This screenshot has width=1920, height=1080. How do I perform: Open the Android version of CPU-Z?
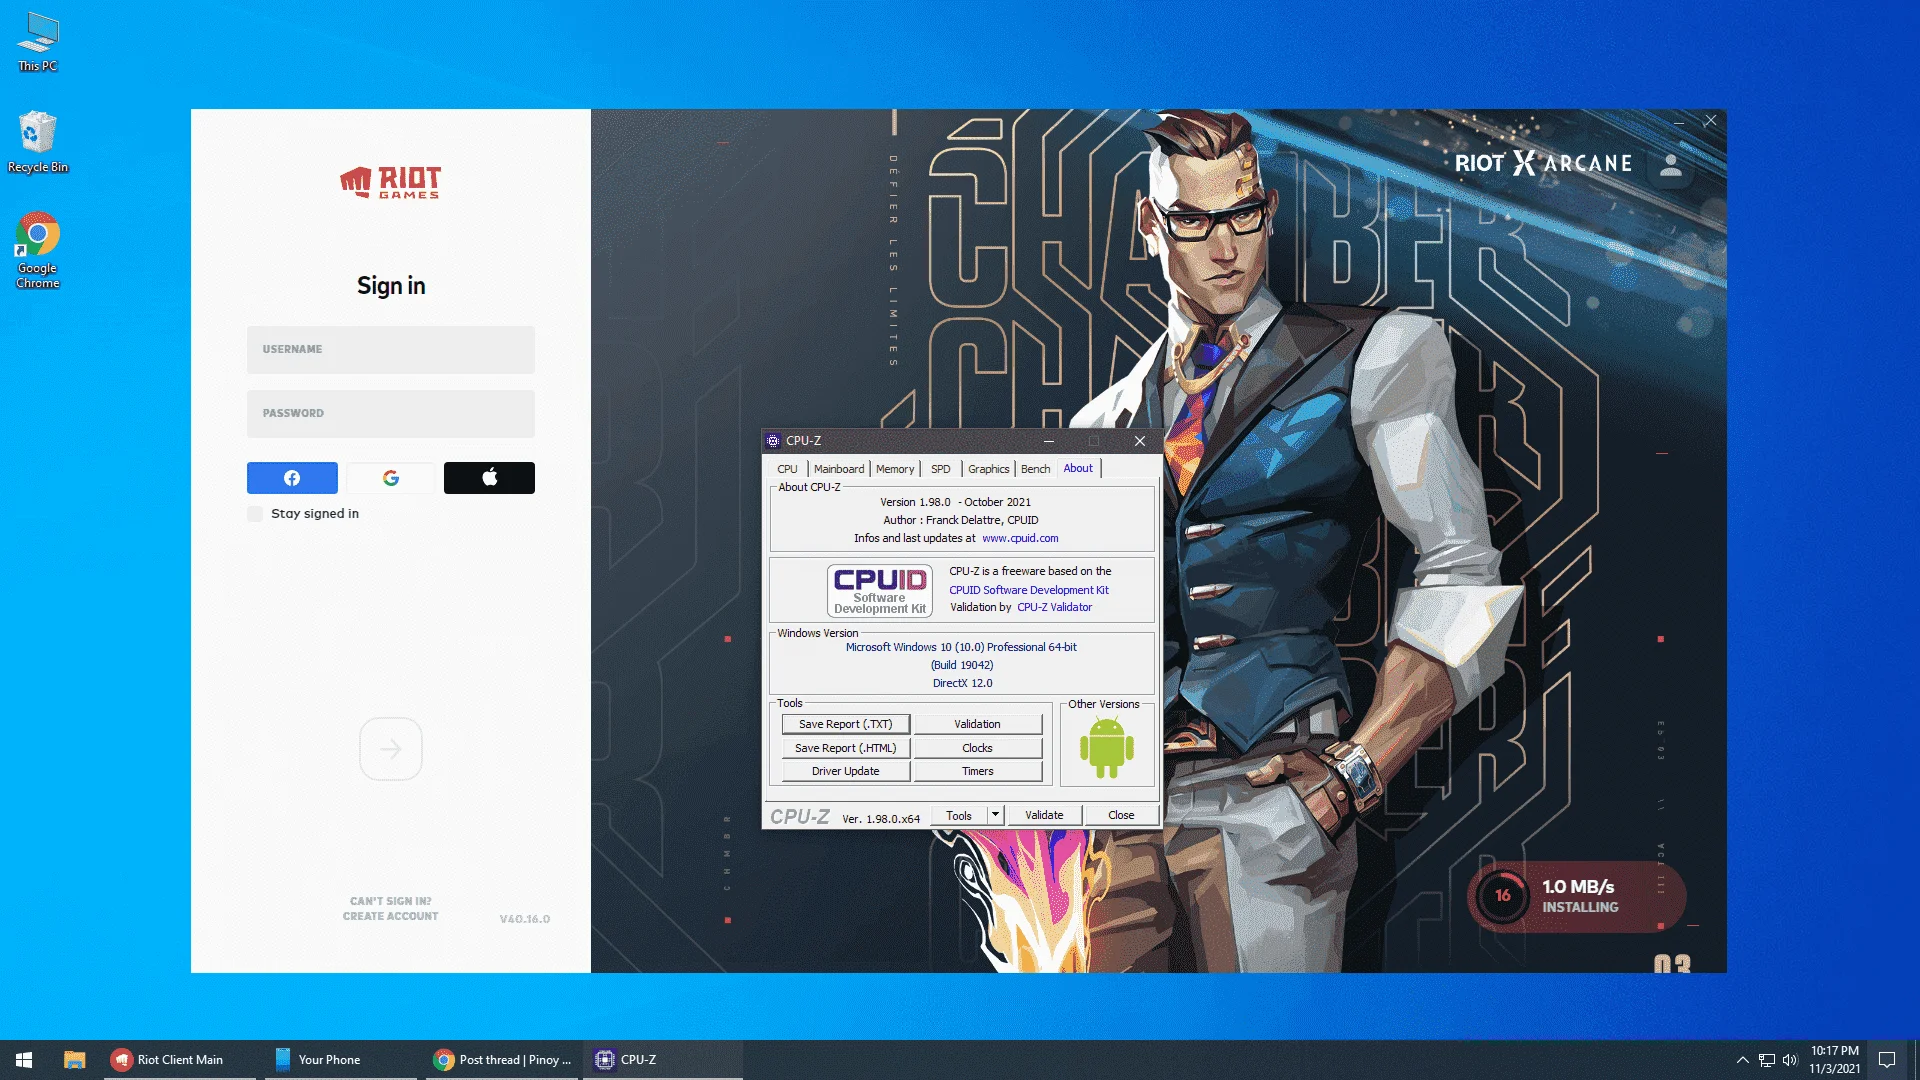(1106, 747)
